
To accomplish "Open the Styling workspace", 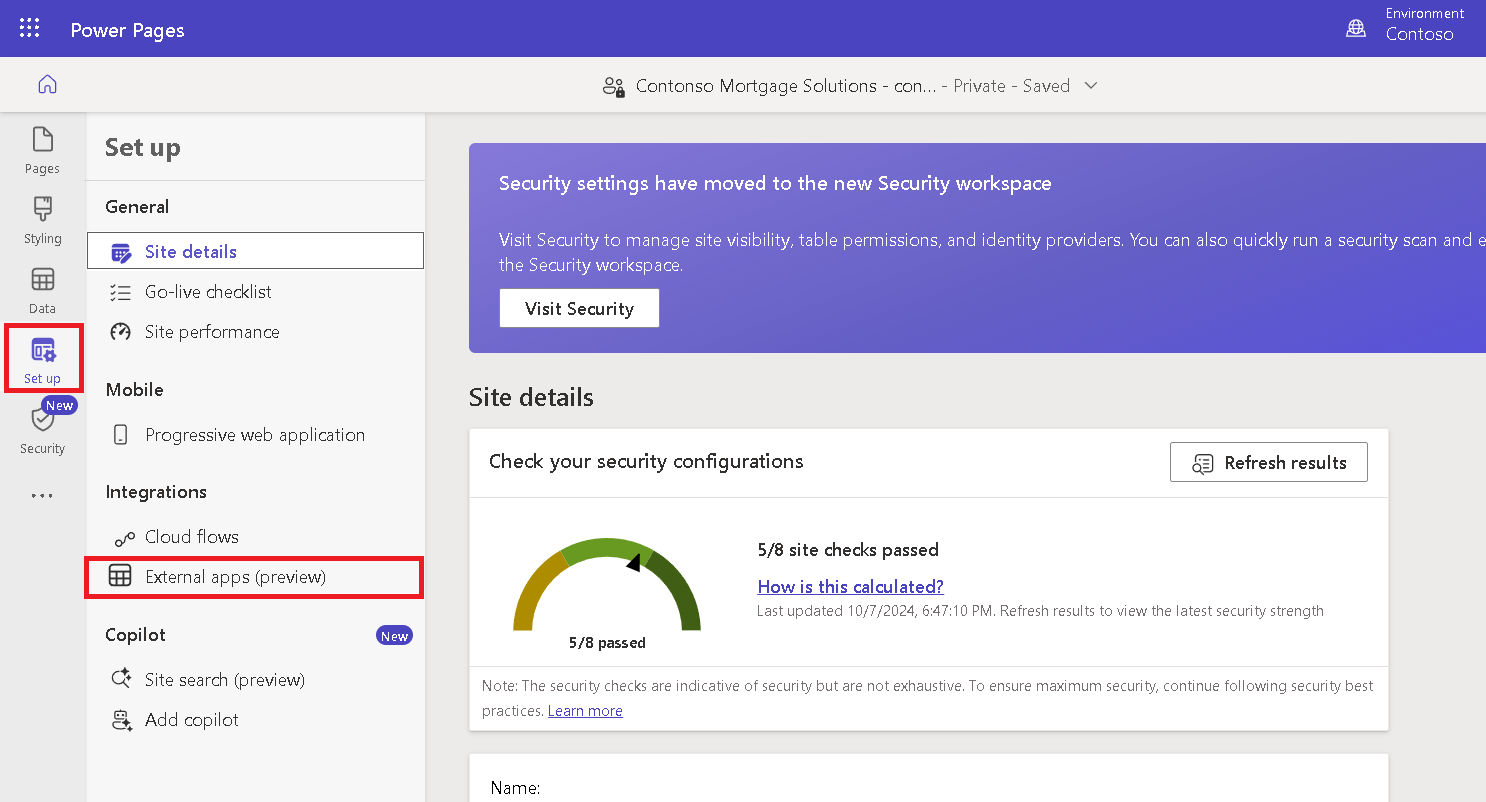I will coord(42,220).
